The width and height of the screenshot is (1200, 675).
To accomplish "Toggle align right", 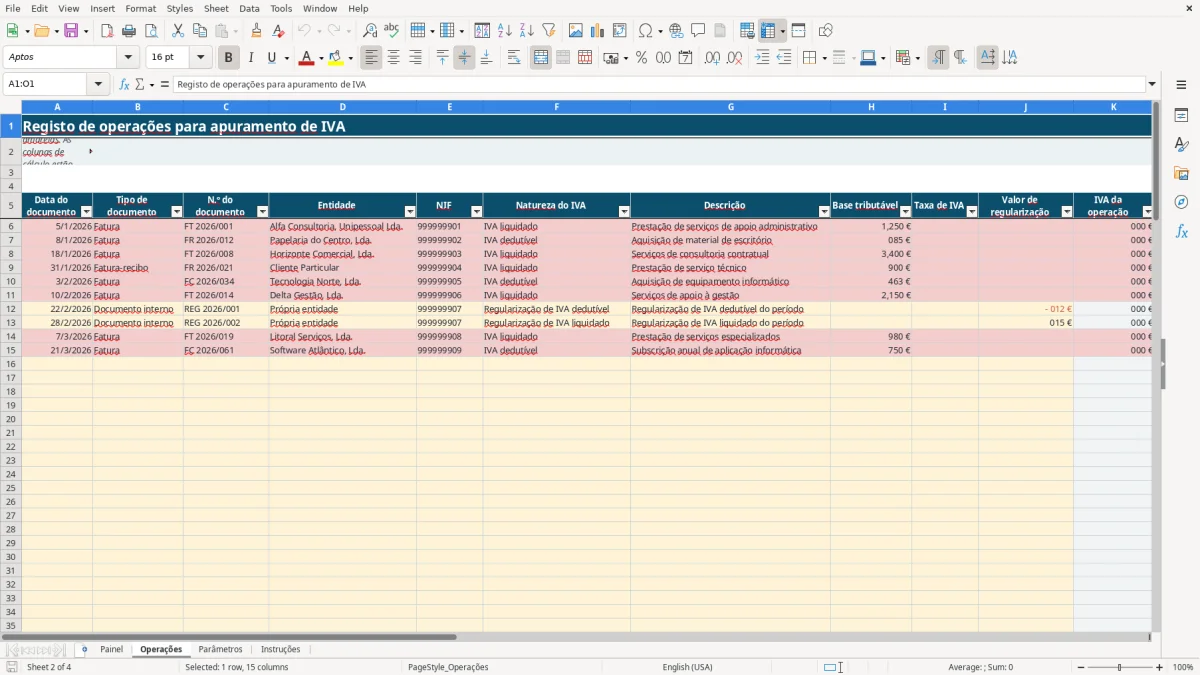I will (415, 58).
